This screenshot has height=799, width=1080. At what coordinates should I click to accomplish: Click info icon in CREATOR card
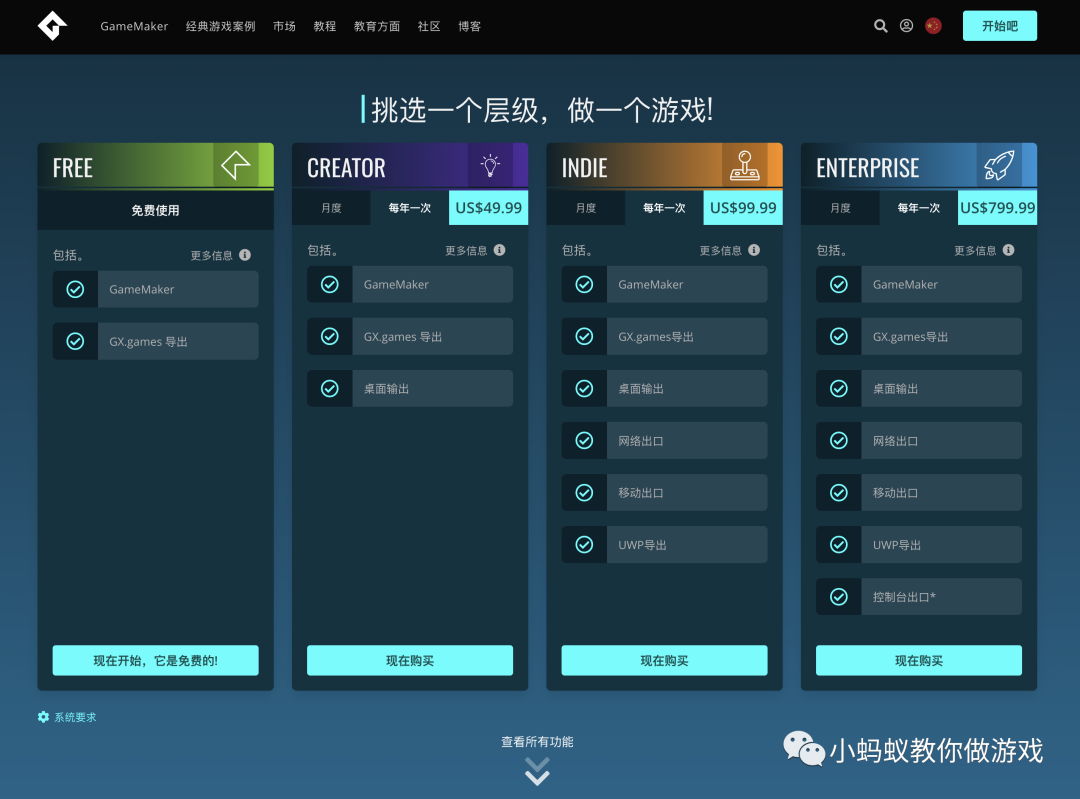pyautogui.click(x=499, y=250)
